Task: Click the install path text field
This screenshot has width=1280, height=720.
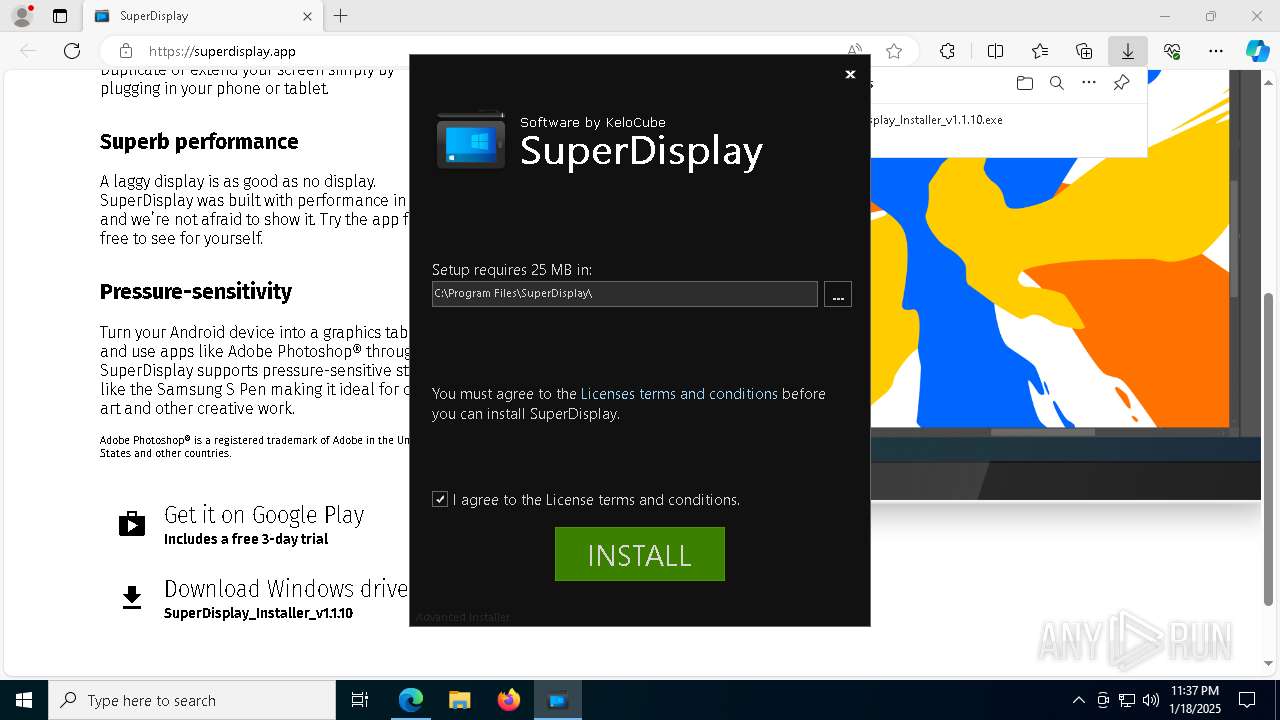Action: pos(625,293)
